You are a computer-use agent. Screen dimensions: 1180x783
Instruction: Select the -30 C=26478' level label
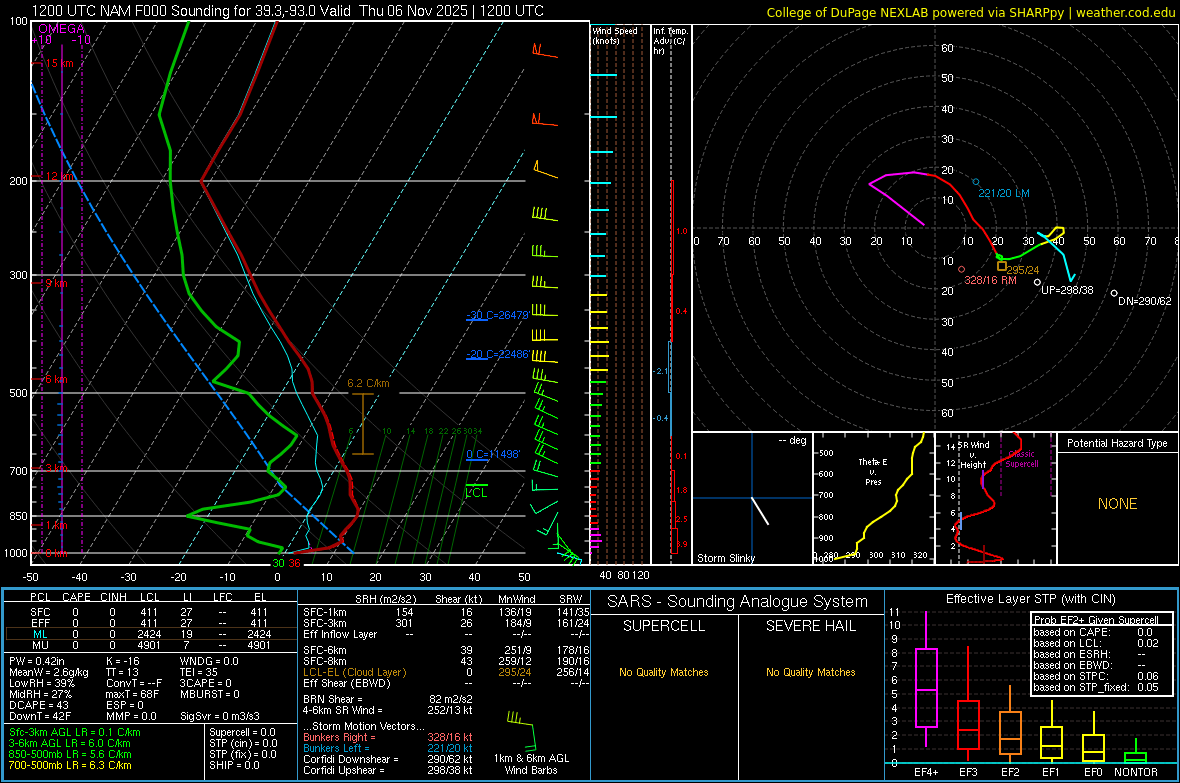[497, 315]
